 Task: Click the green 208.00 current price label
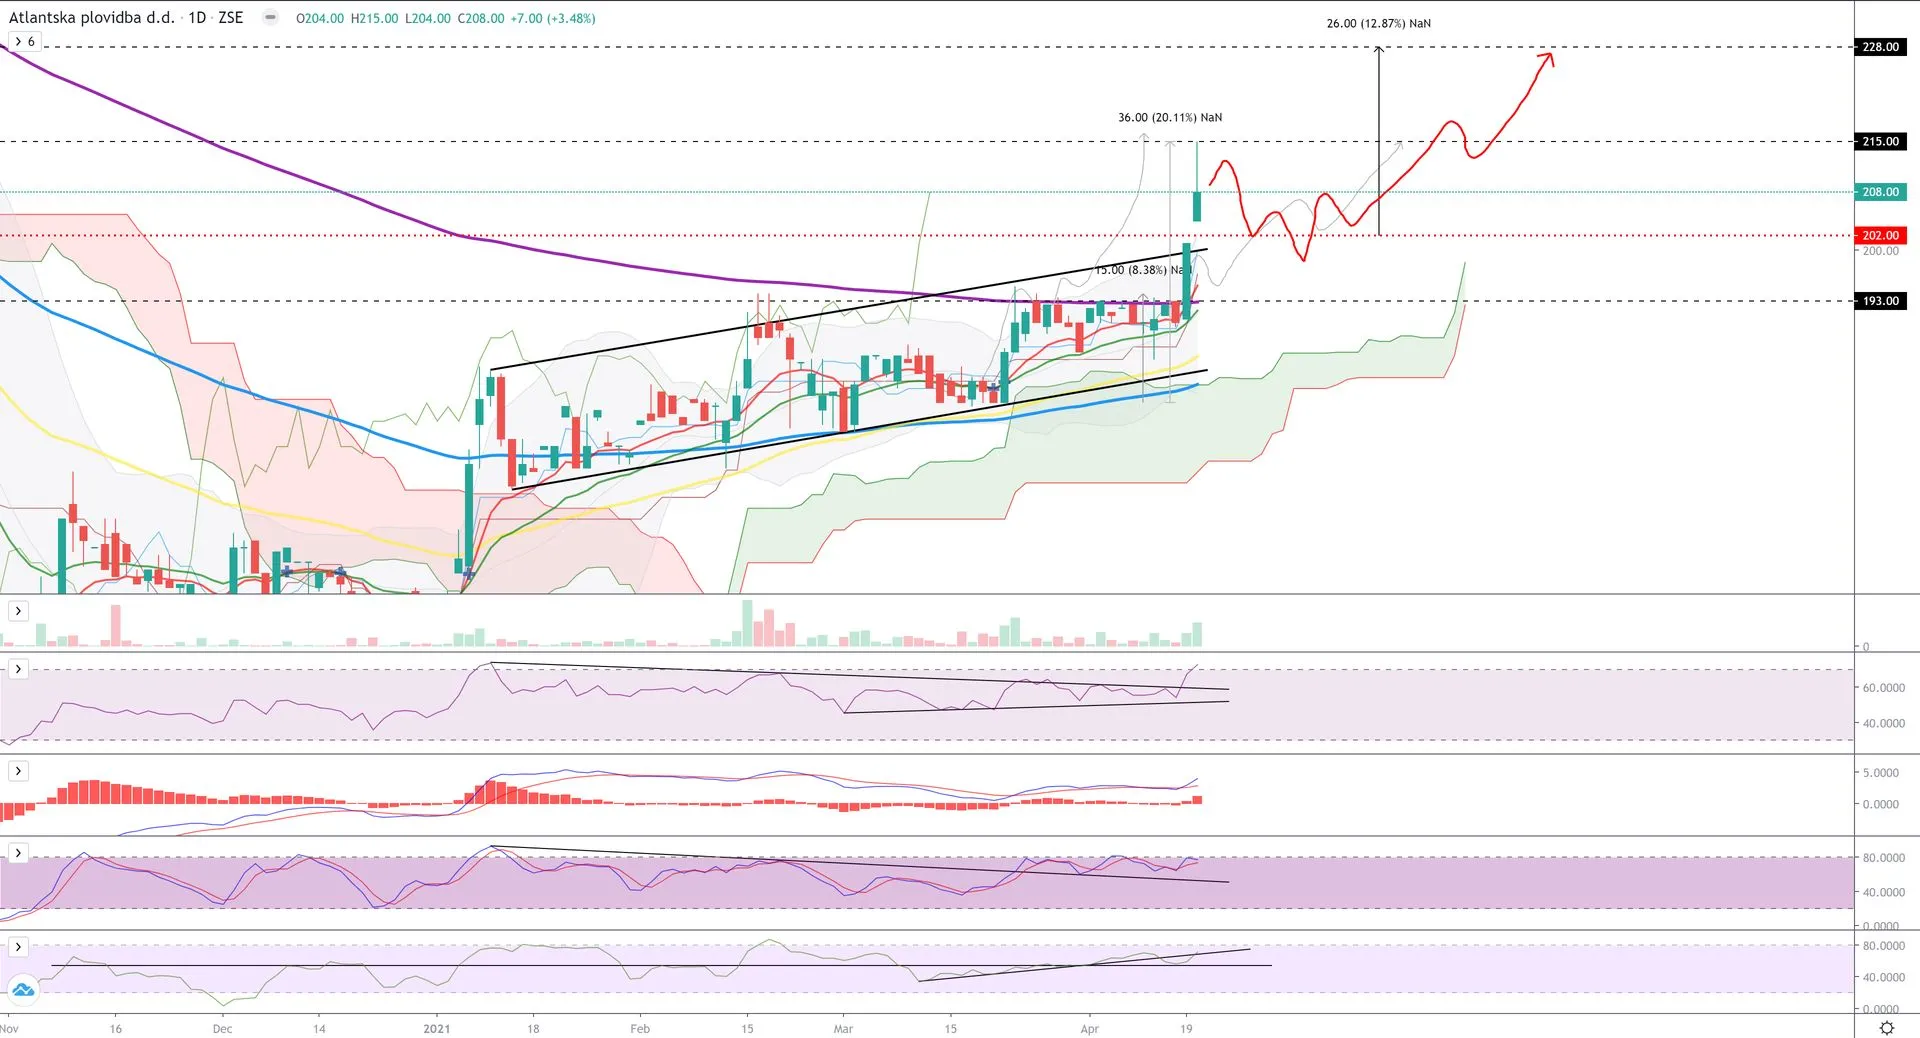[x=1879, y=192]
